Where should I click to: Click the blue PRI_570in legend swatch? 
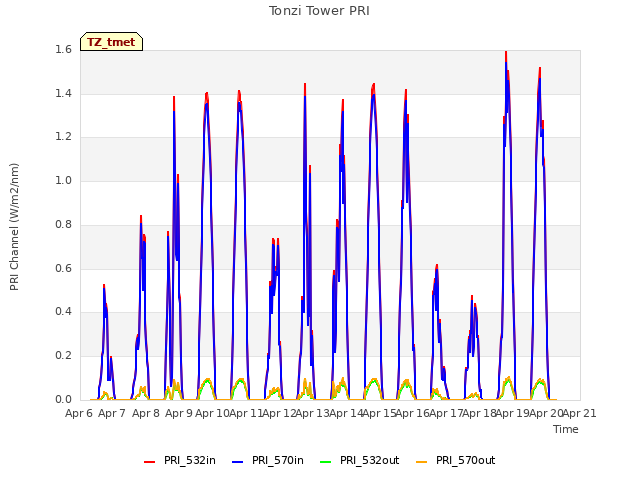click(x=237, y=461)
